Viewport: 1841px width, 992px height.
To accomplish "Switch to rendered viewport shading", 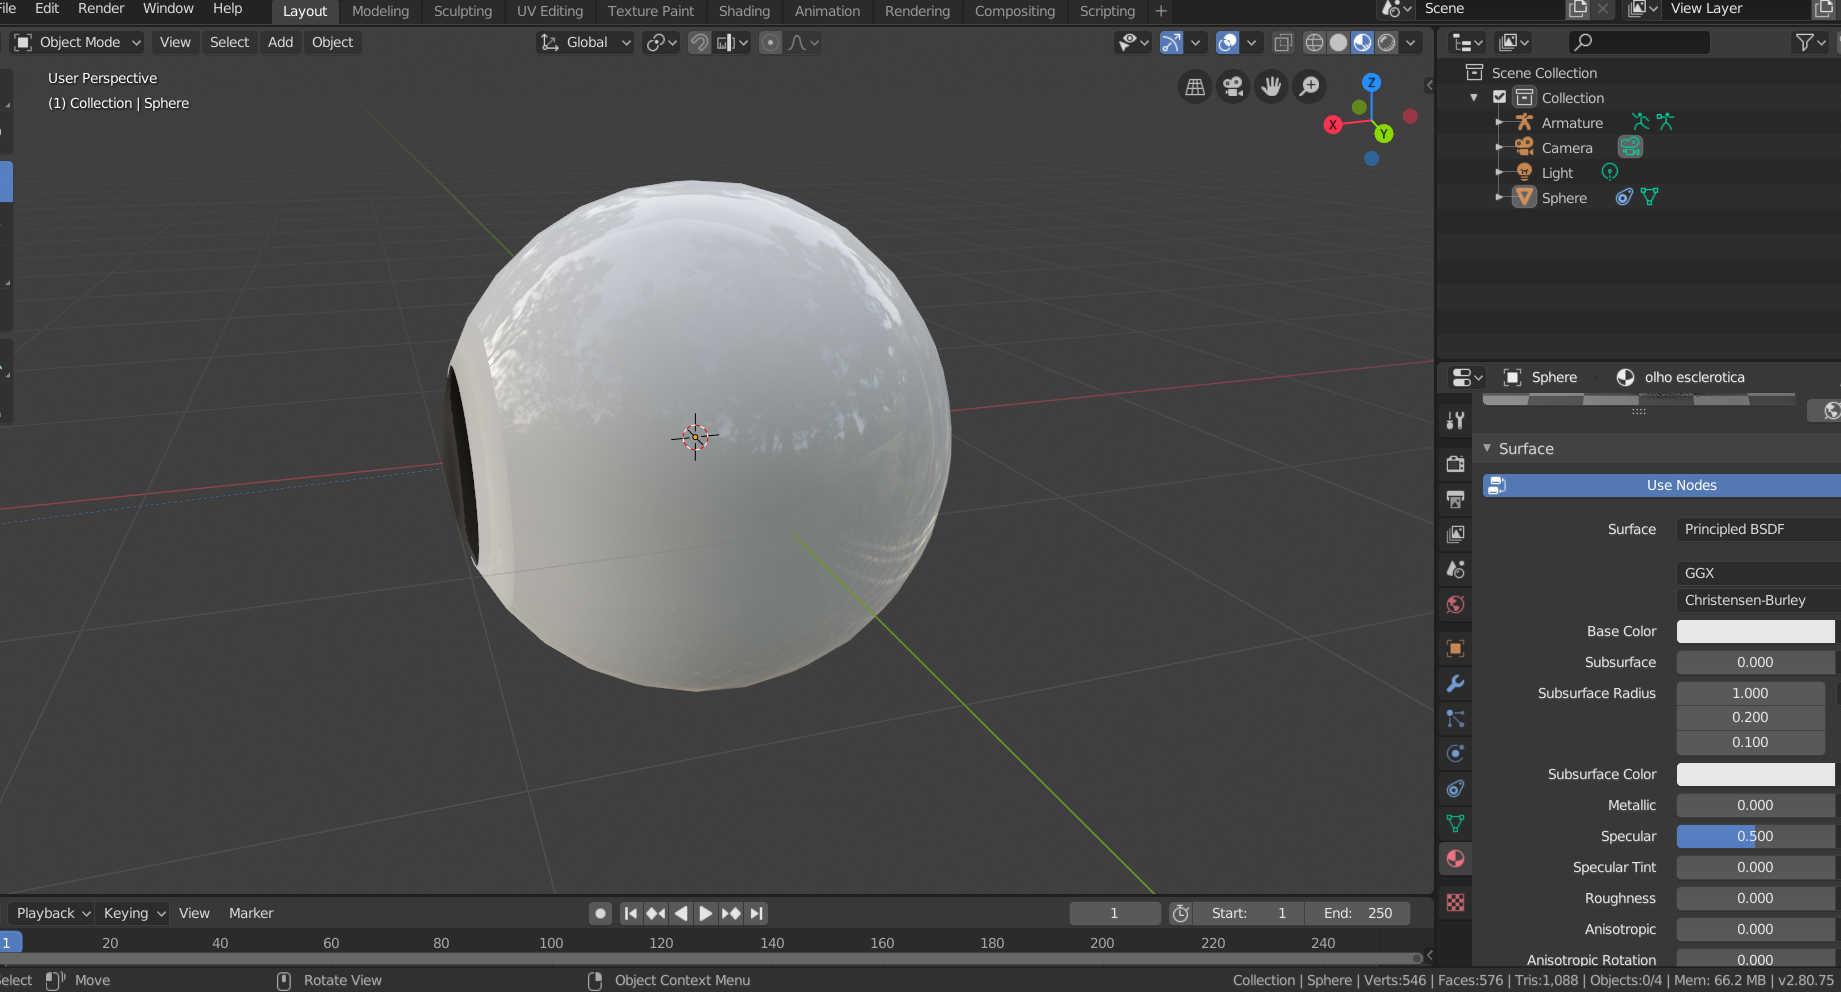I will tap(1386, 42).
